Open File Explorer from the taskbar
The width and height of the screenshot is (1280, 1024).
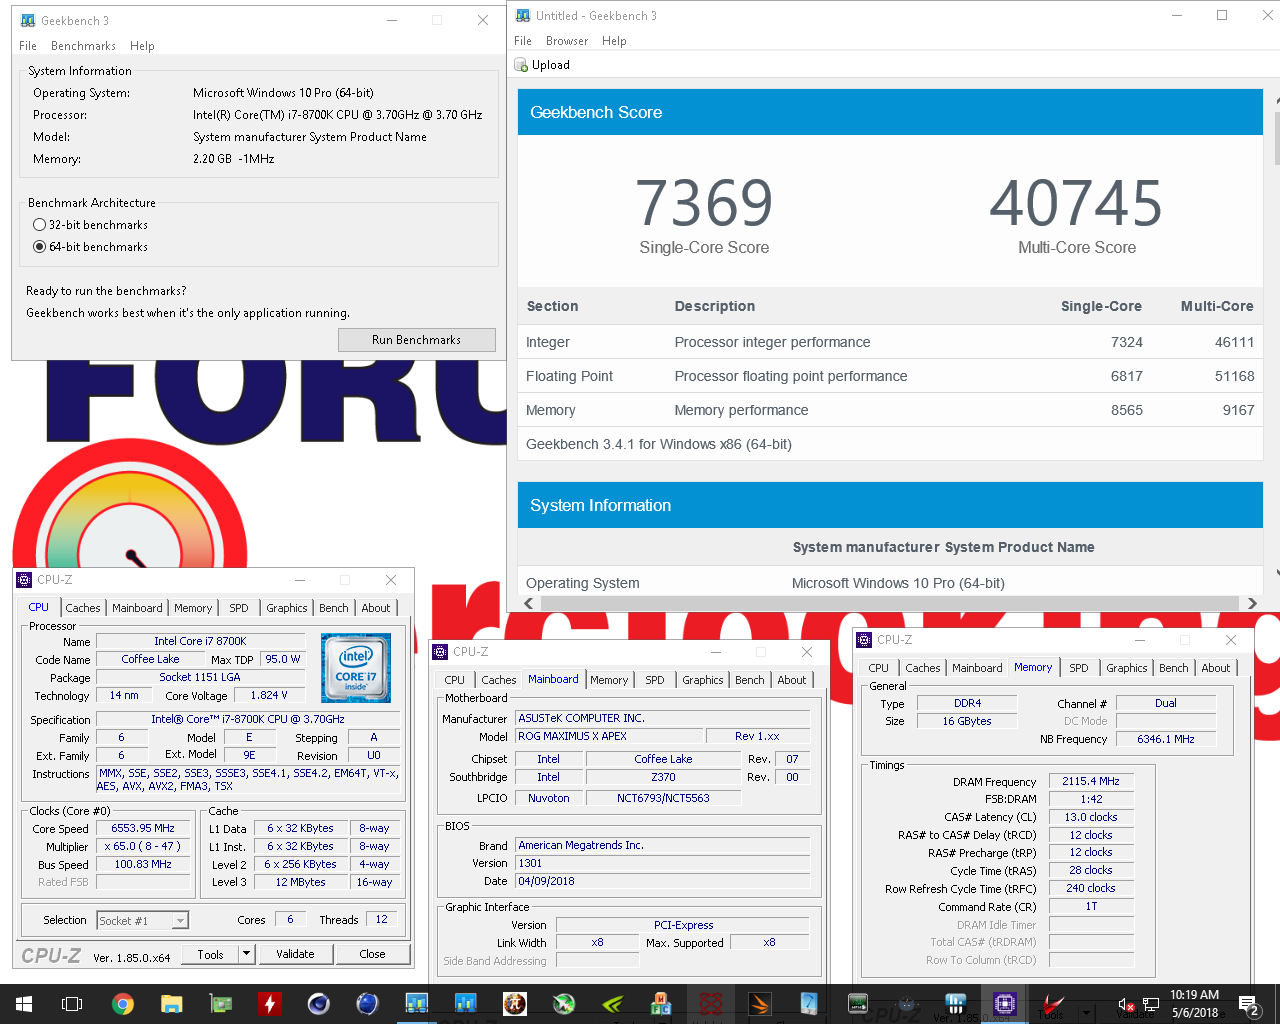172,1004
